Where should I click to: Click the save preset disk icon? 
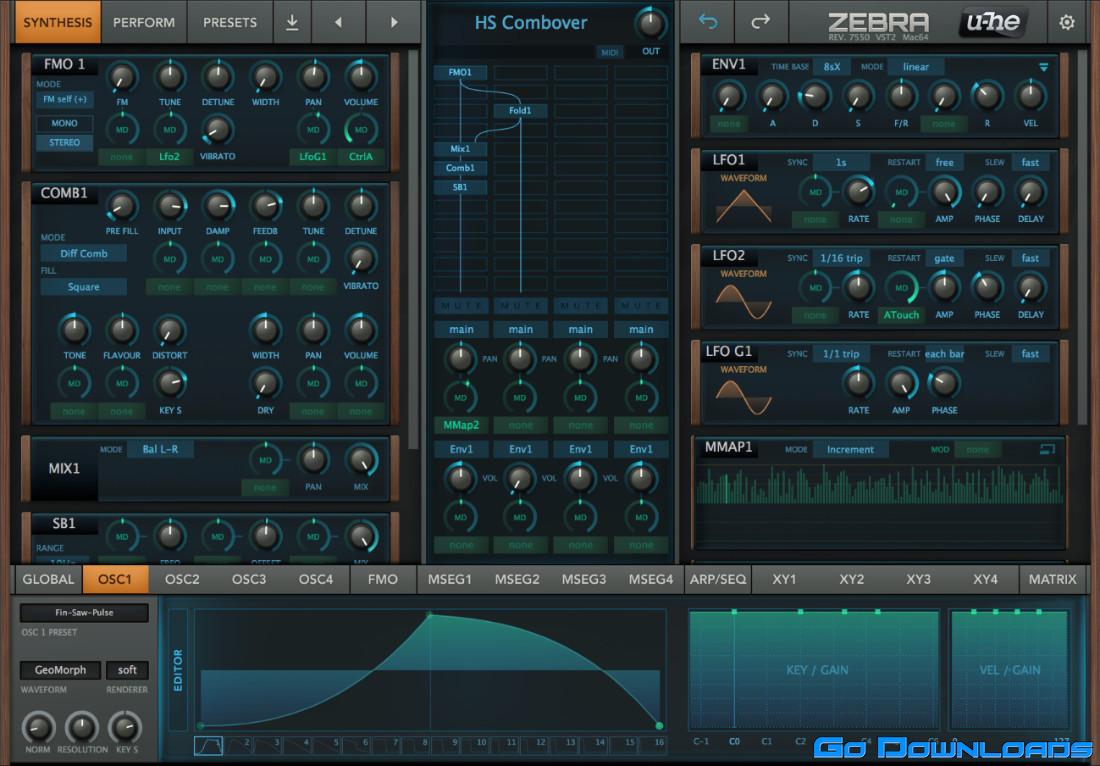click(x=292, y=22)
